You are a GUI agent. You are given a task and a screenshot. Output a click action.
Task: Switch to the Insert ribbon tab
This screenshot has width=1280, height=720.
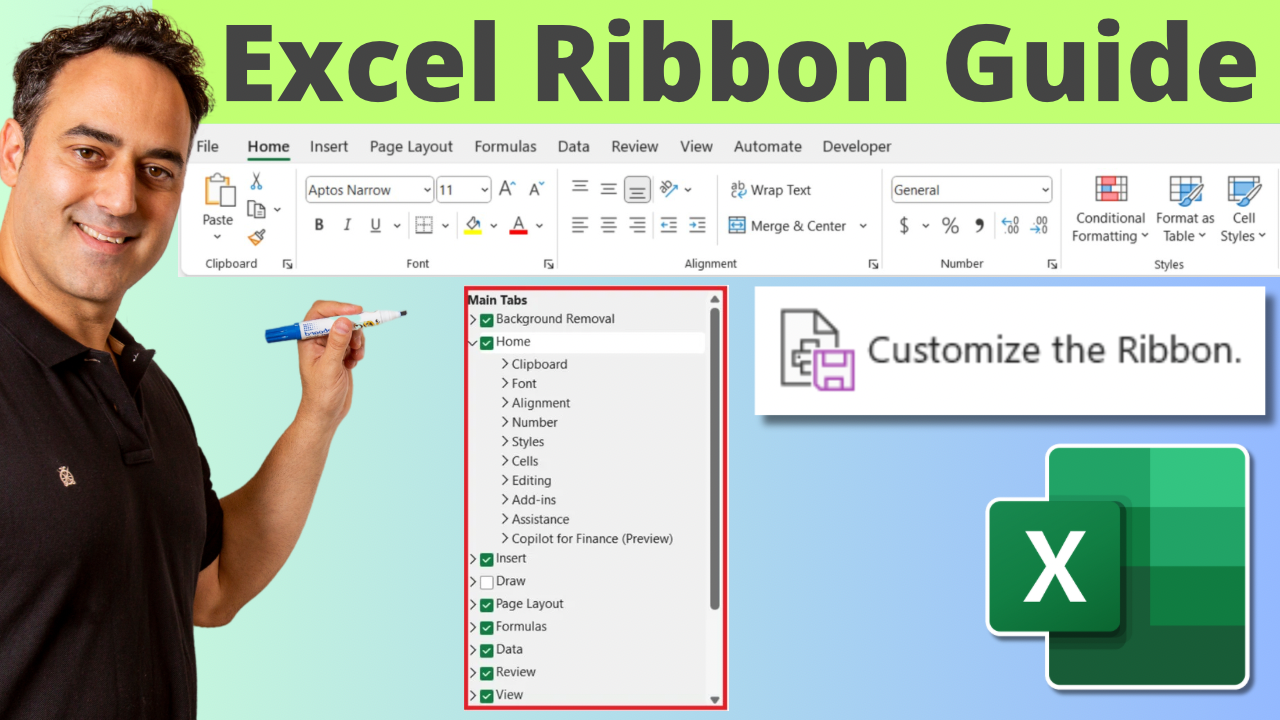pyautogui.click(x=329, y=146)
